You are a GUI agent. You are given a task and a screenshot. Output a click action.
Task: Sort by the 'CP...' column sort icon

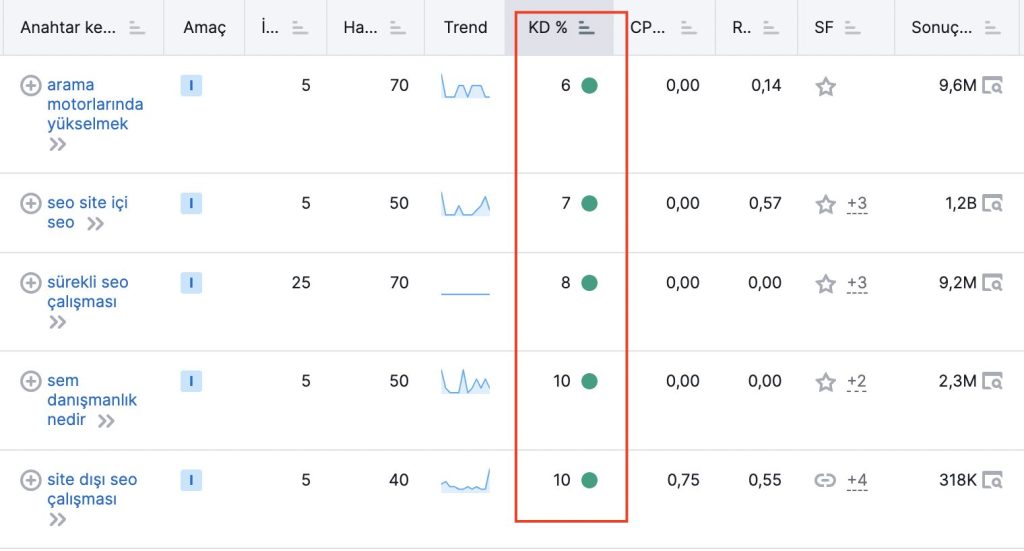688,28
